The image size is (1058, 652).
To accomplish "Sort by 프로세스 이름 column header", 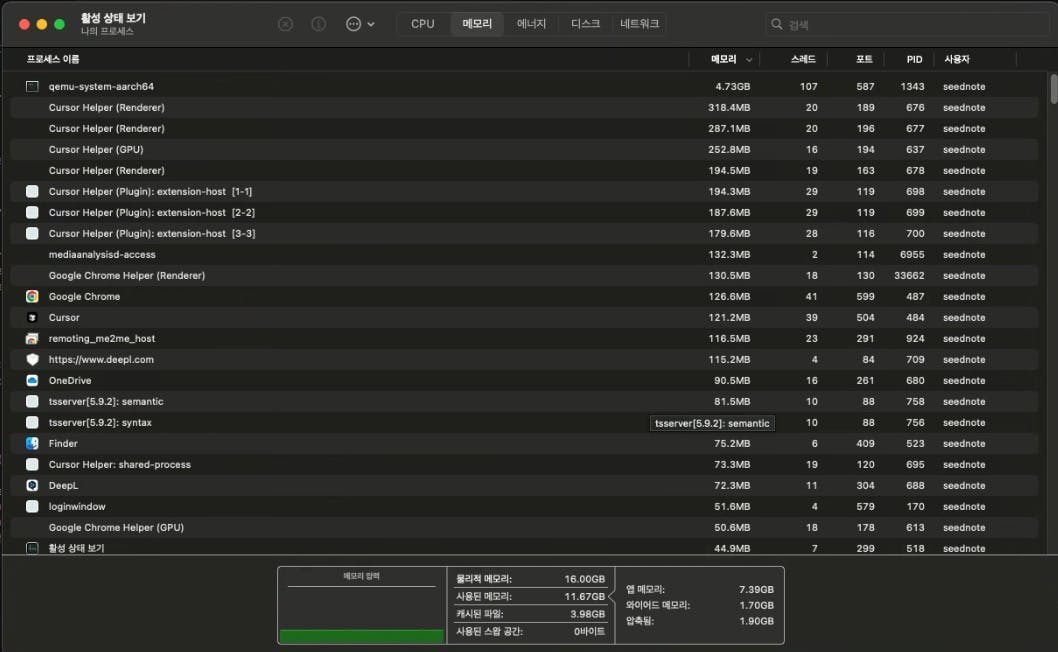I will point(53,59).
